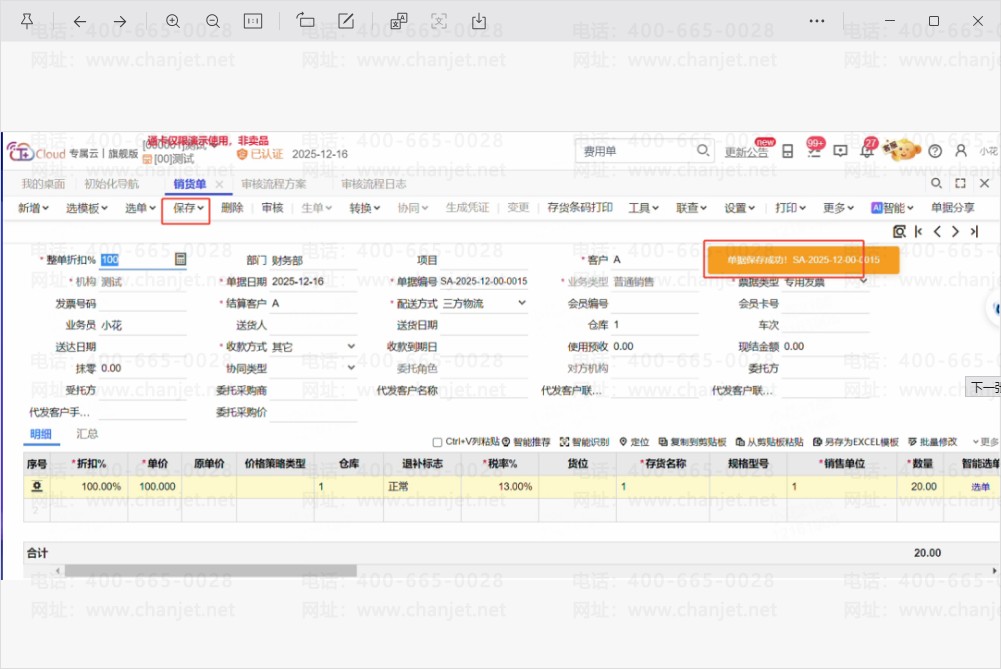Viewport: 1001px width, 669px height.
Task: Click the notification bell icon
Action: click(866, 151)
